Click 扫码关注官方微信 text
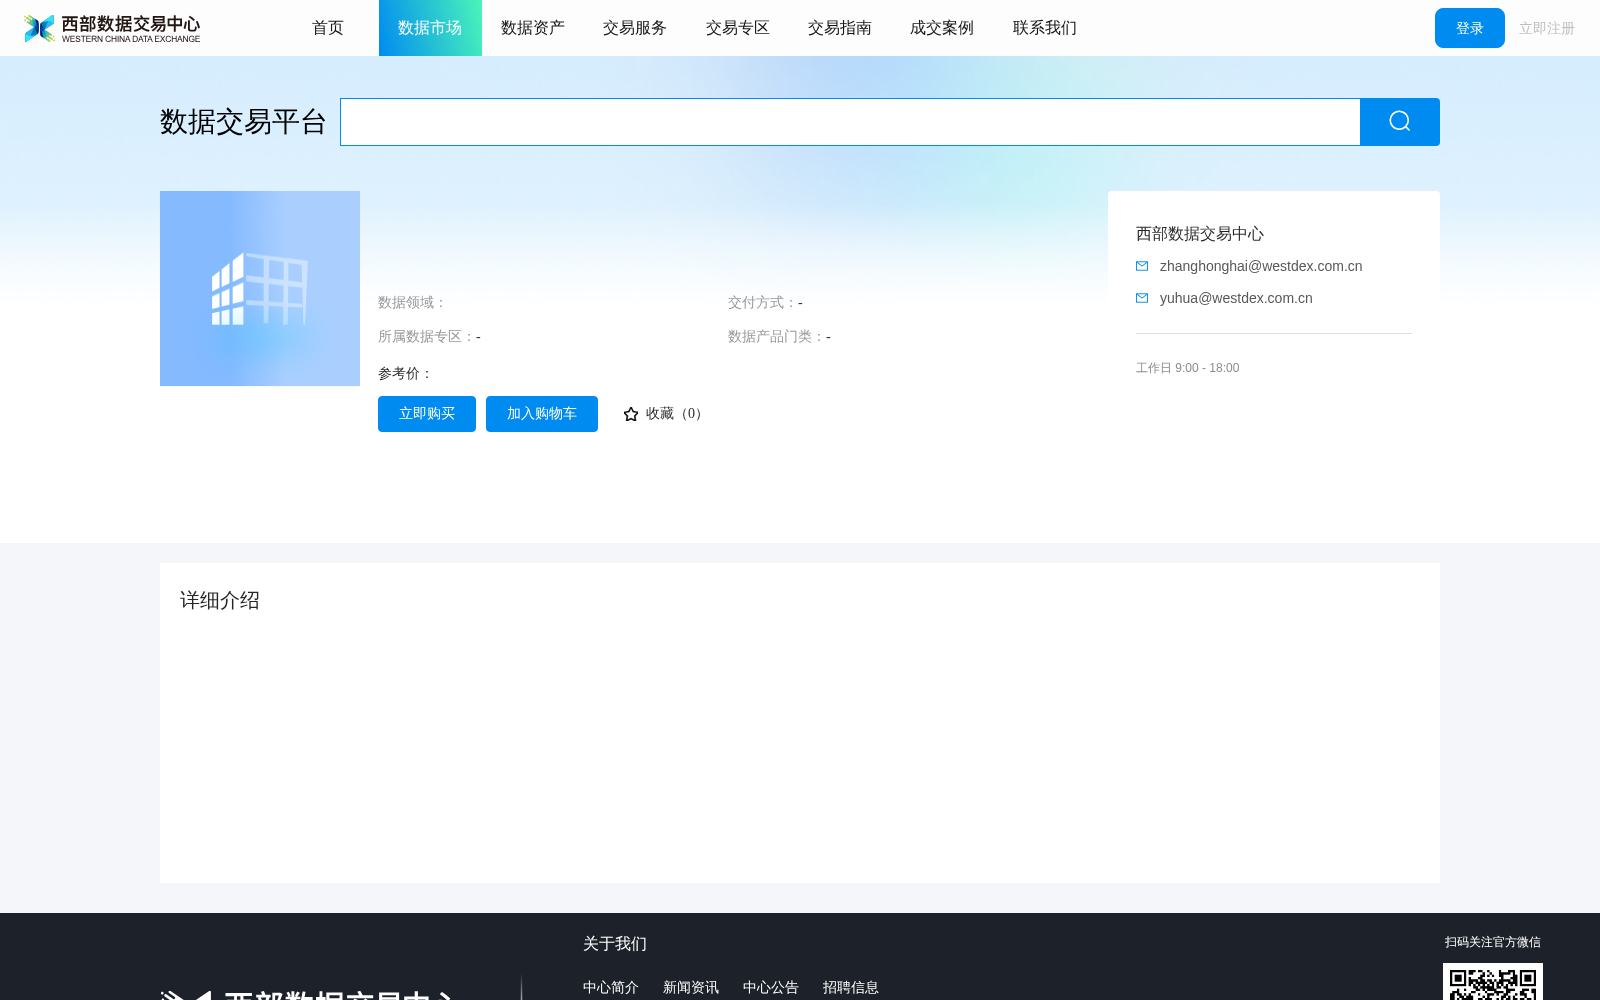1600x1000 pixels. click(1493, 942)
